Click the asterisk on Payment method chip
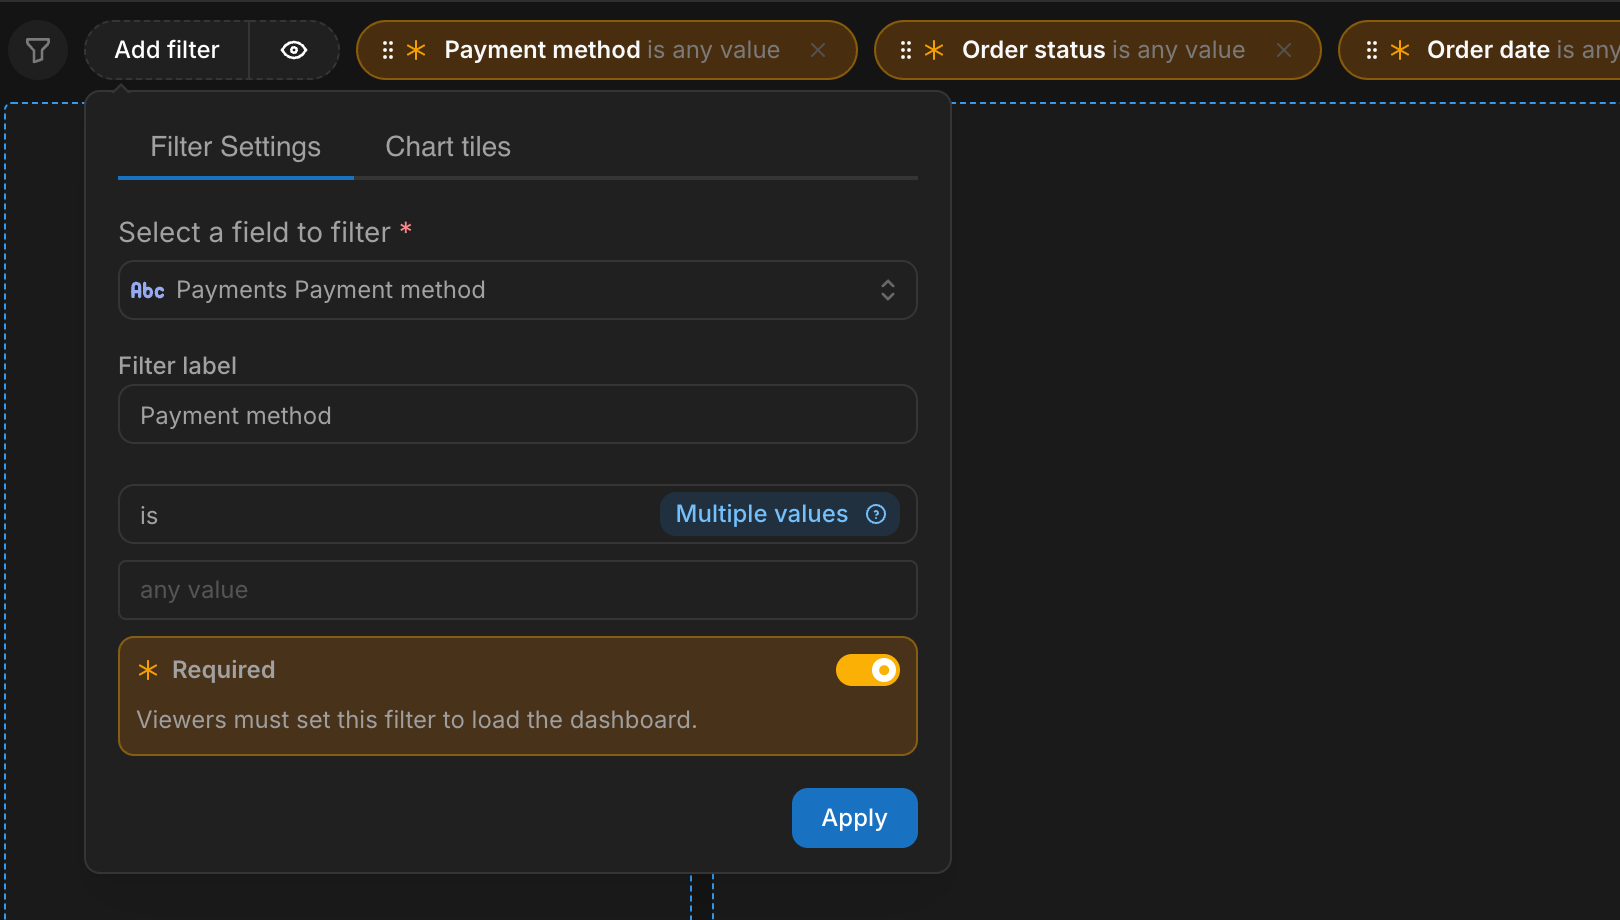1620x920 pixels. [416, 50]
